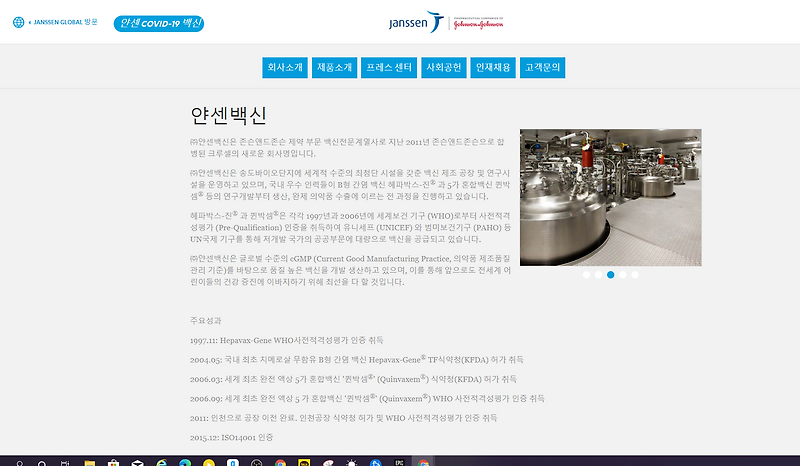This screenshot has width=800, height=466.
Task: Click the 얀센백신 page heading
Action: tap(229, 115)
